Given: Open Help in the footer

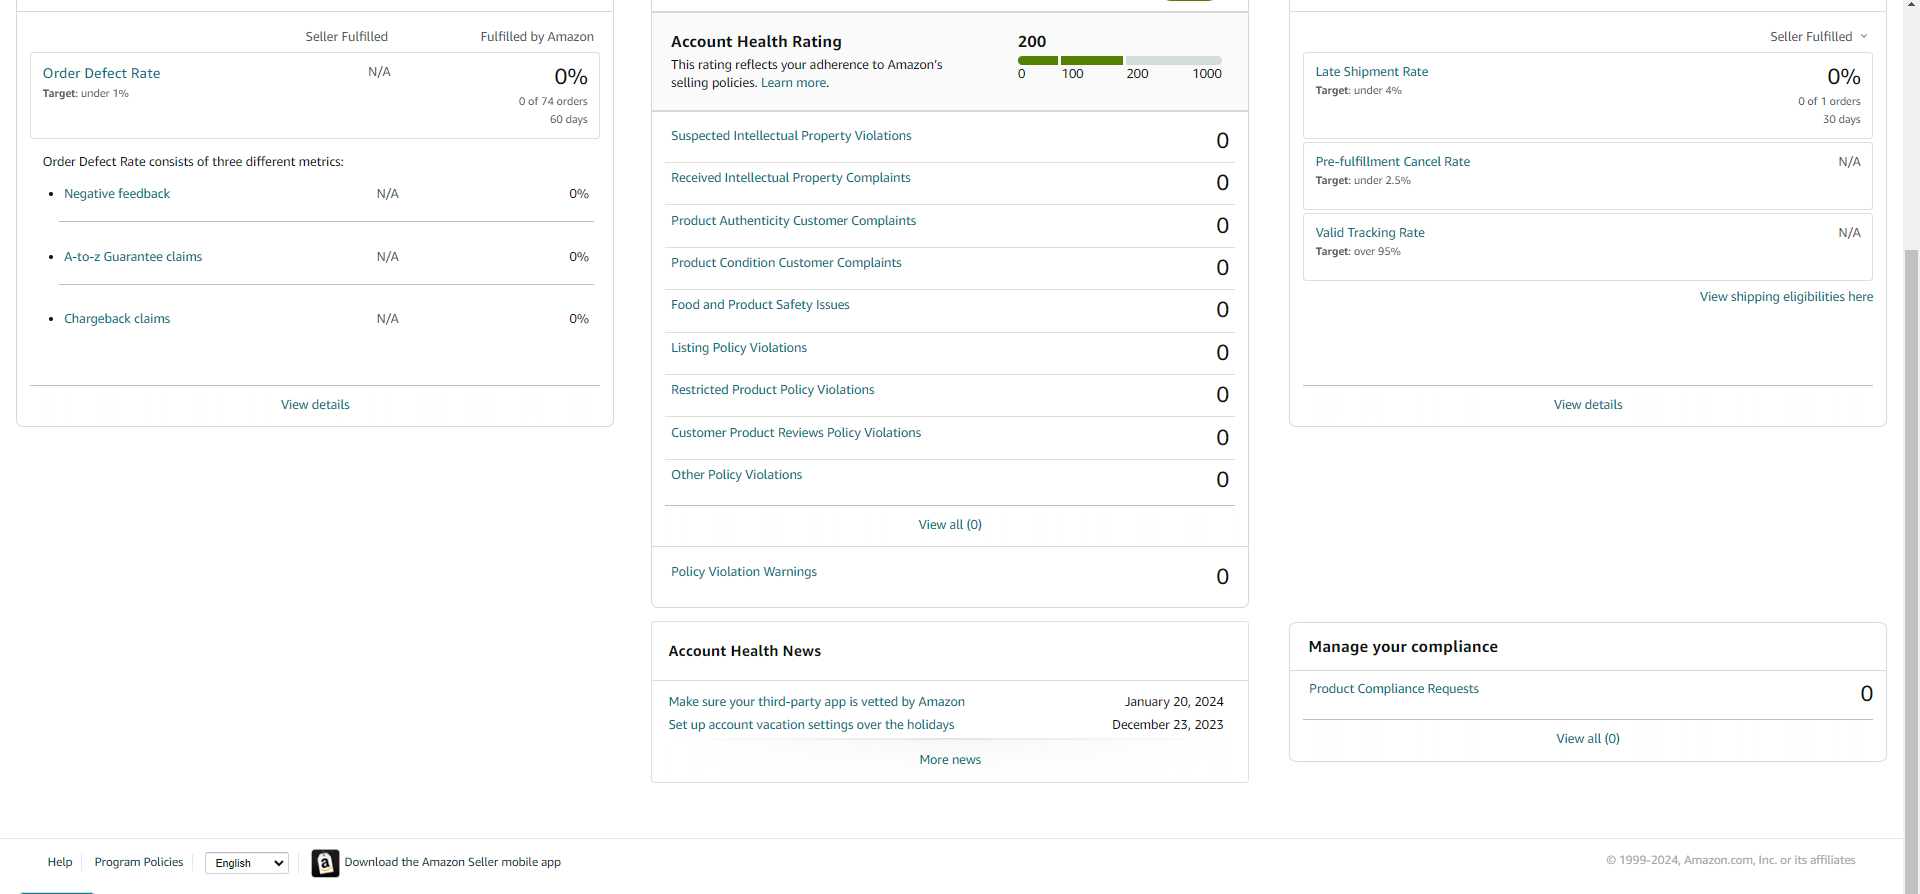Looking at the screenshot, I should pos(60,862).
